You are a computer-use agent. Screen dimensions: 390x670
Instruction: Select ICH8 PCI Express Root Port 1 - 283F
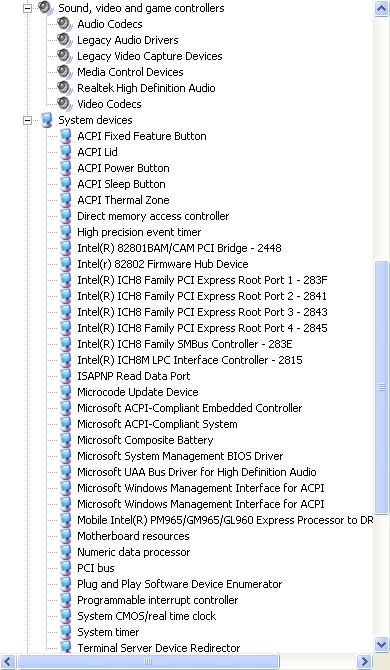click(202, 280)
